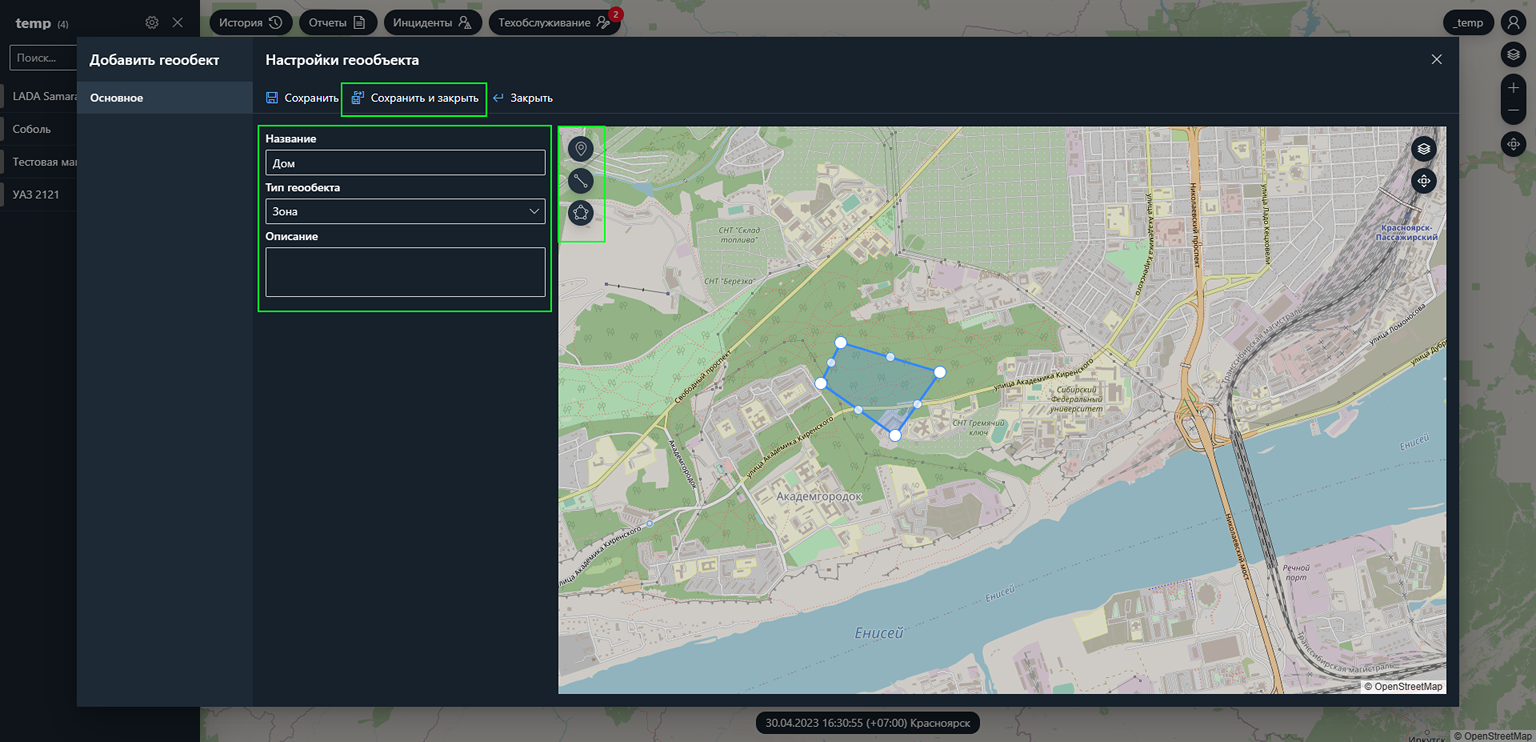Open the Инциденты section
This screenshot has width=1536, height=742.
pos(432,23)
